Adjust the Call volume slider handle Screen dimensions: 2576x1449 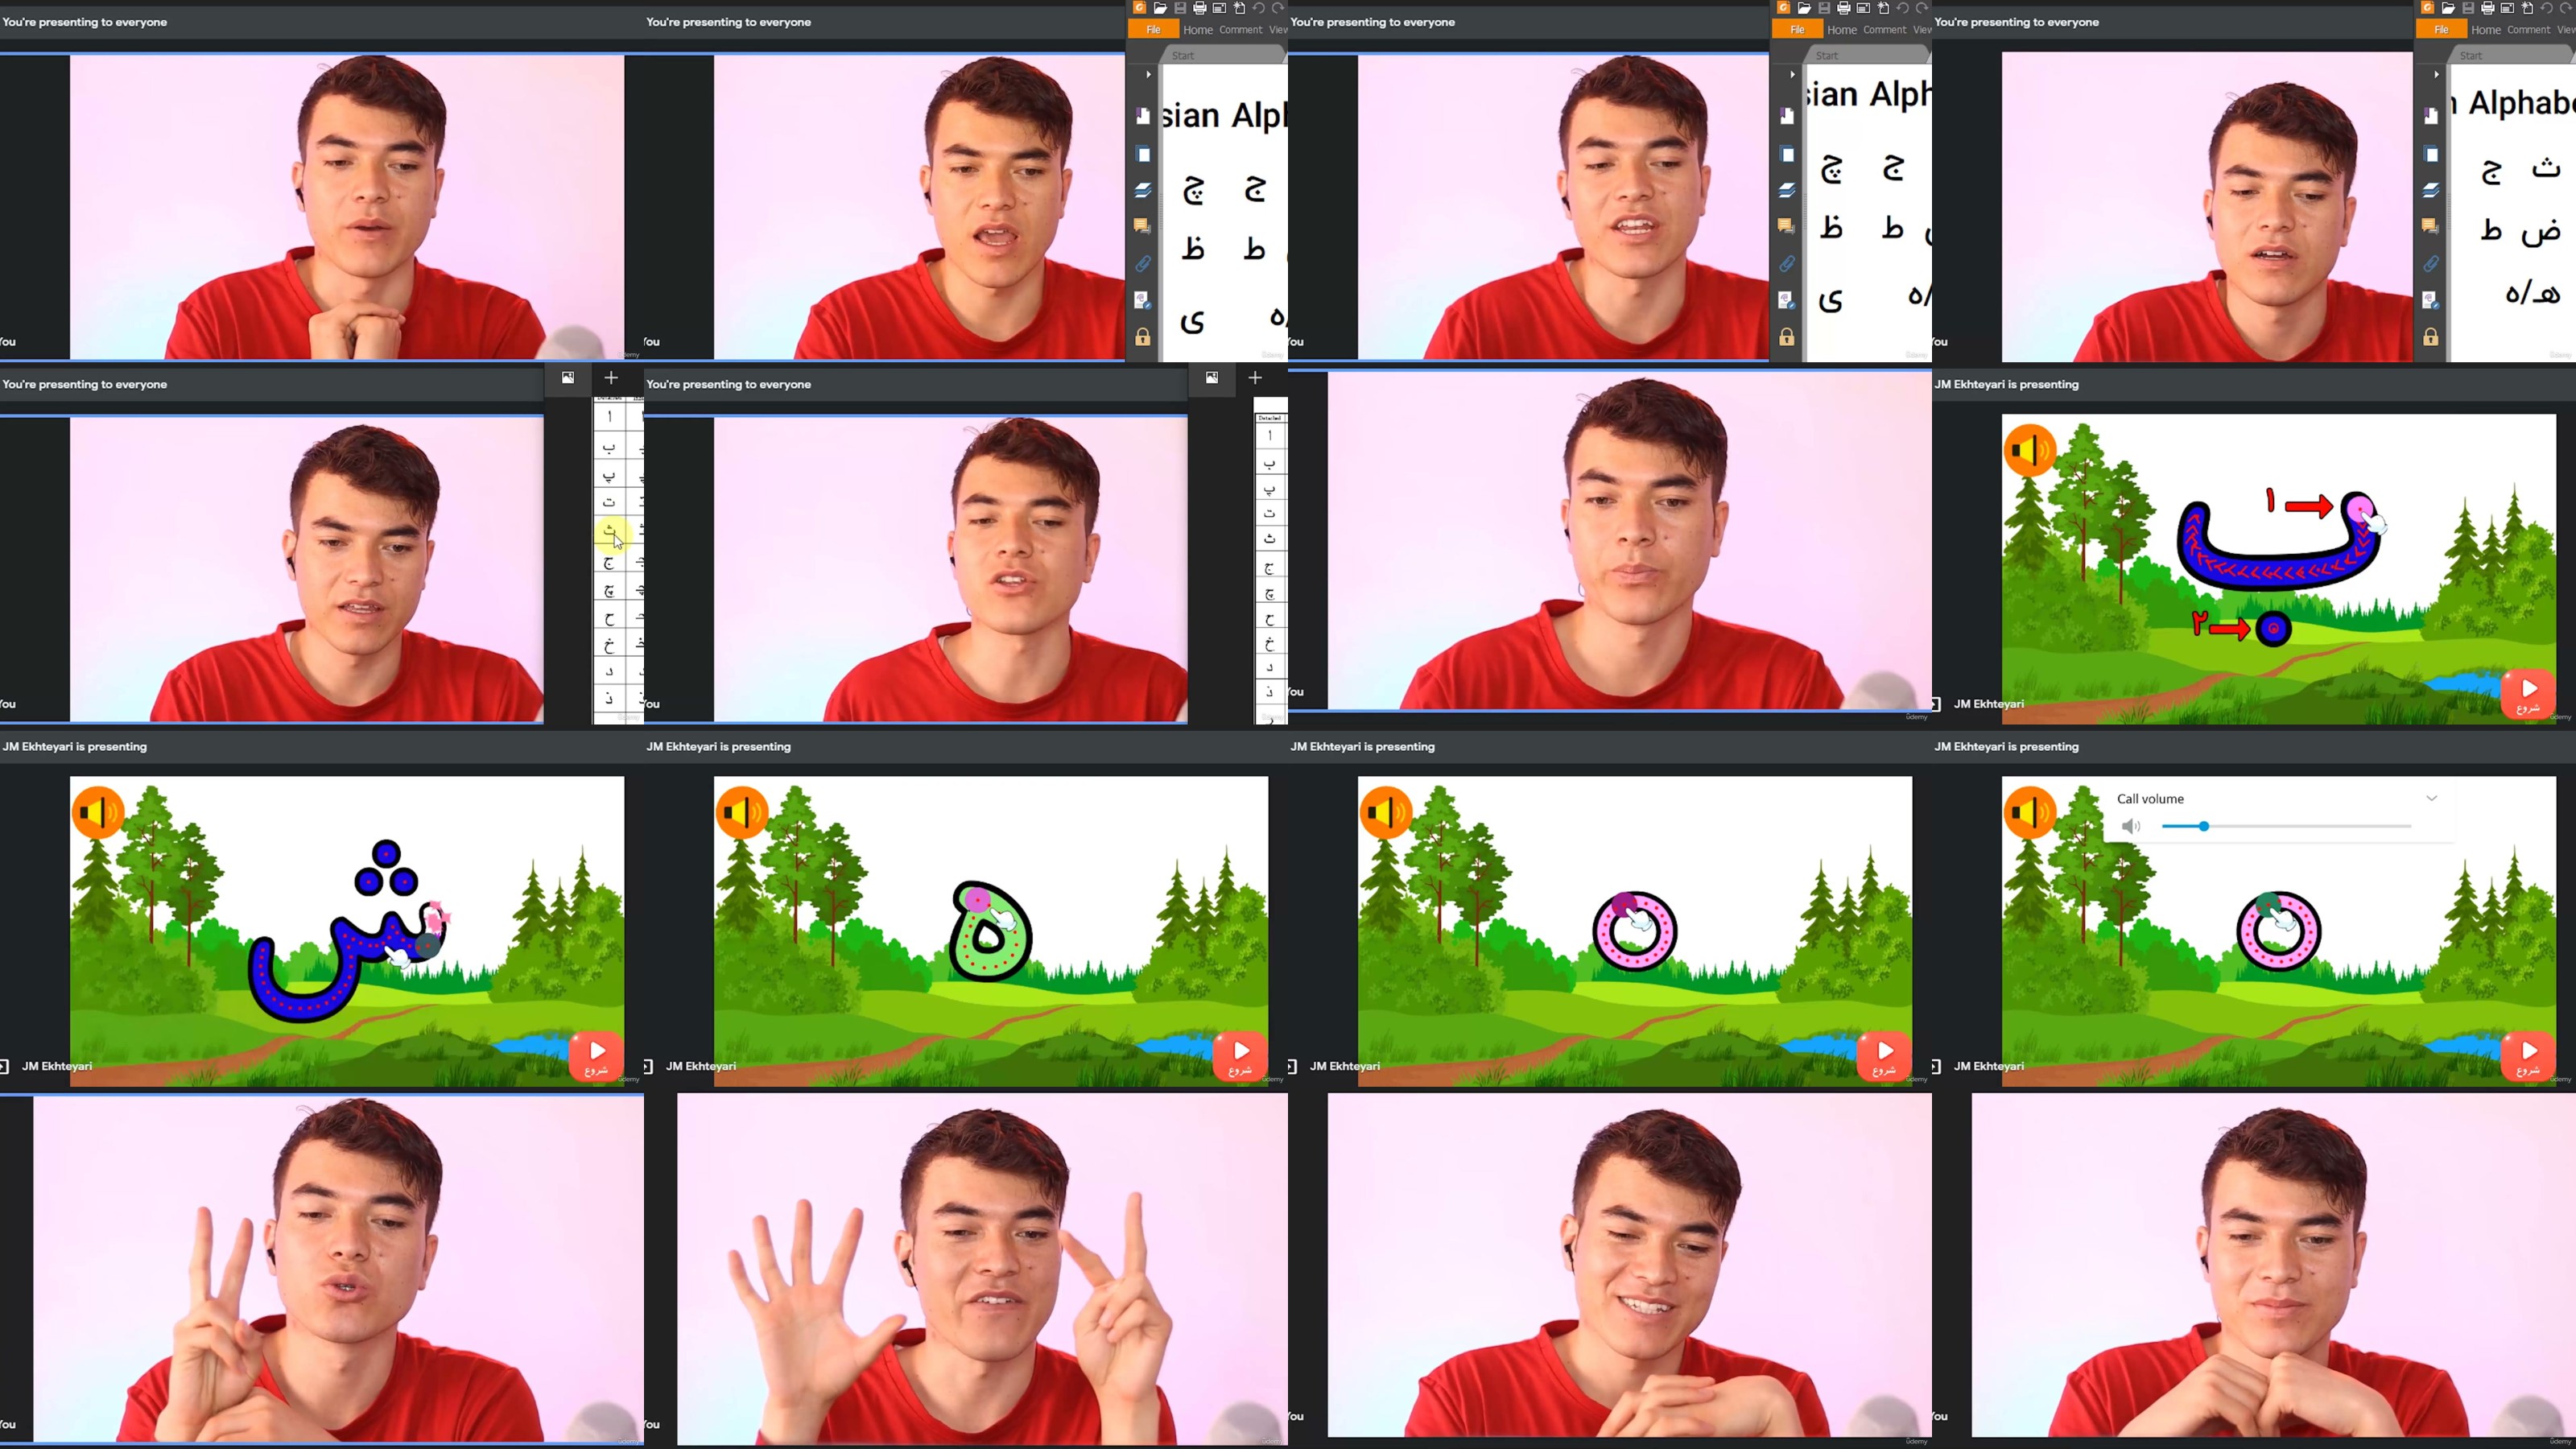tap(2203, 826)
